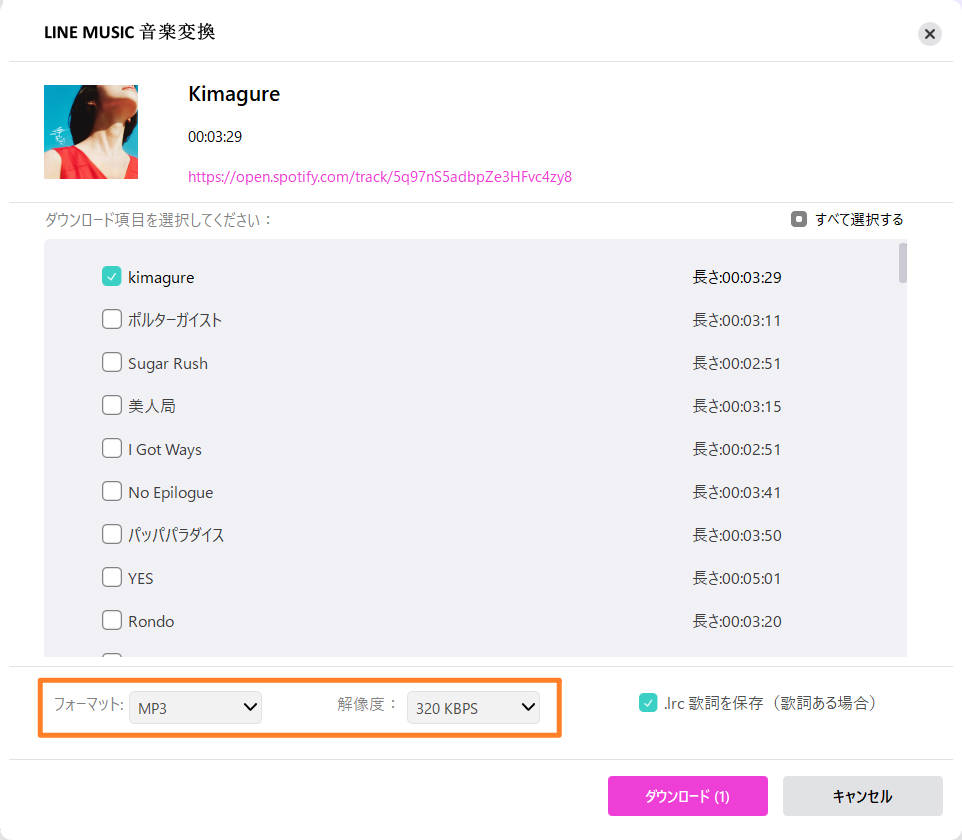Click the 'No Epilogue' track name

(171, 493)
